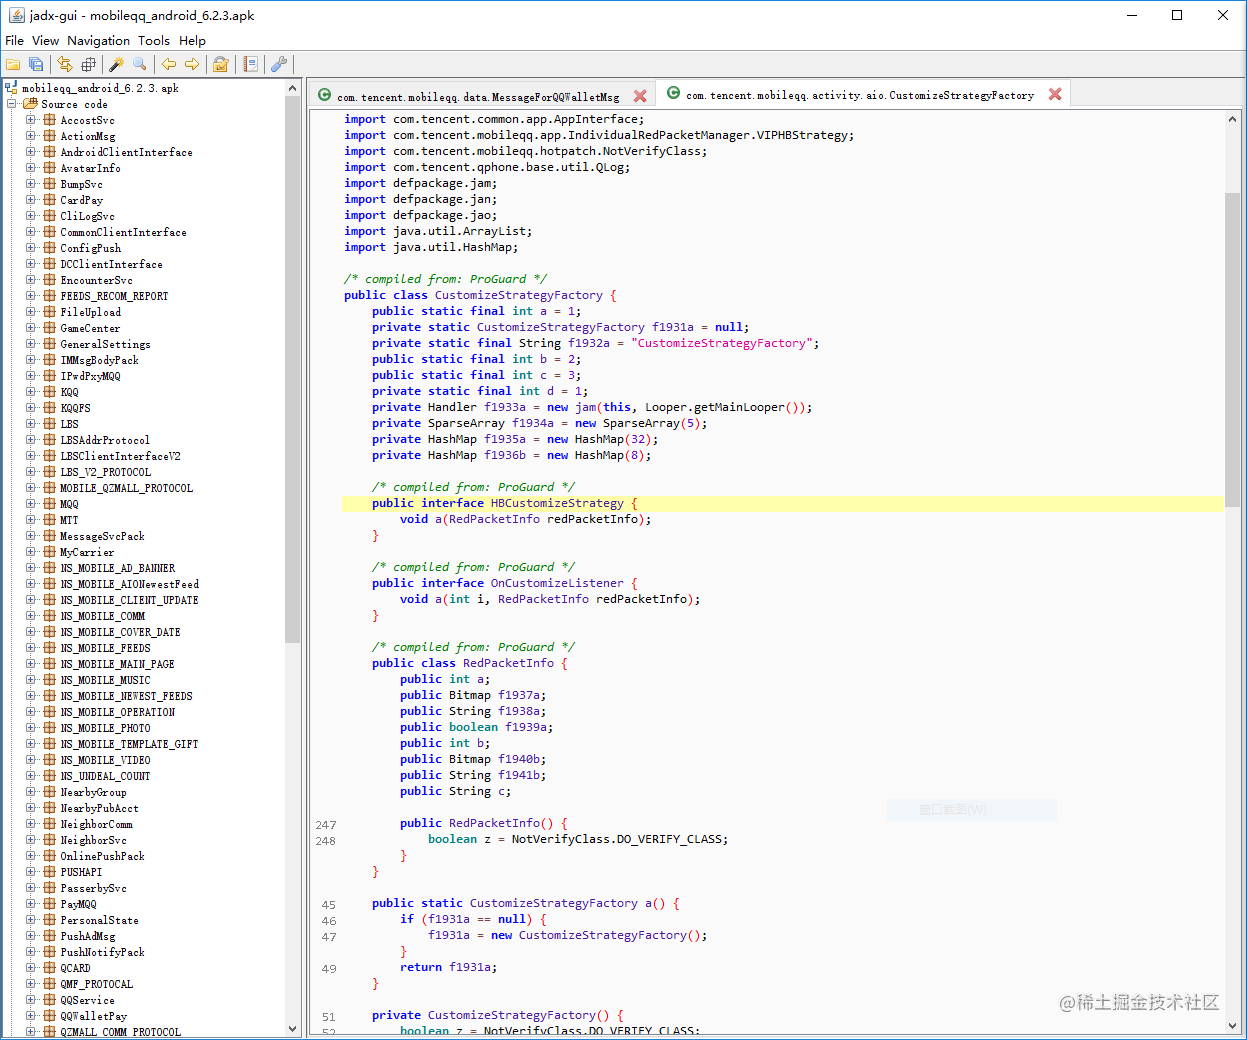
Task: Navigate forward using the right arrow icon
Action: 190,64
